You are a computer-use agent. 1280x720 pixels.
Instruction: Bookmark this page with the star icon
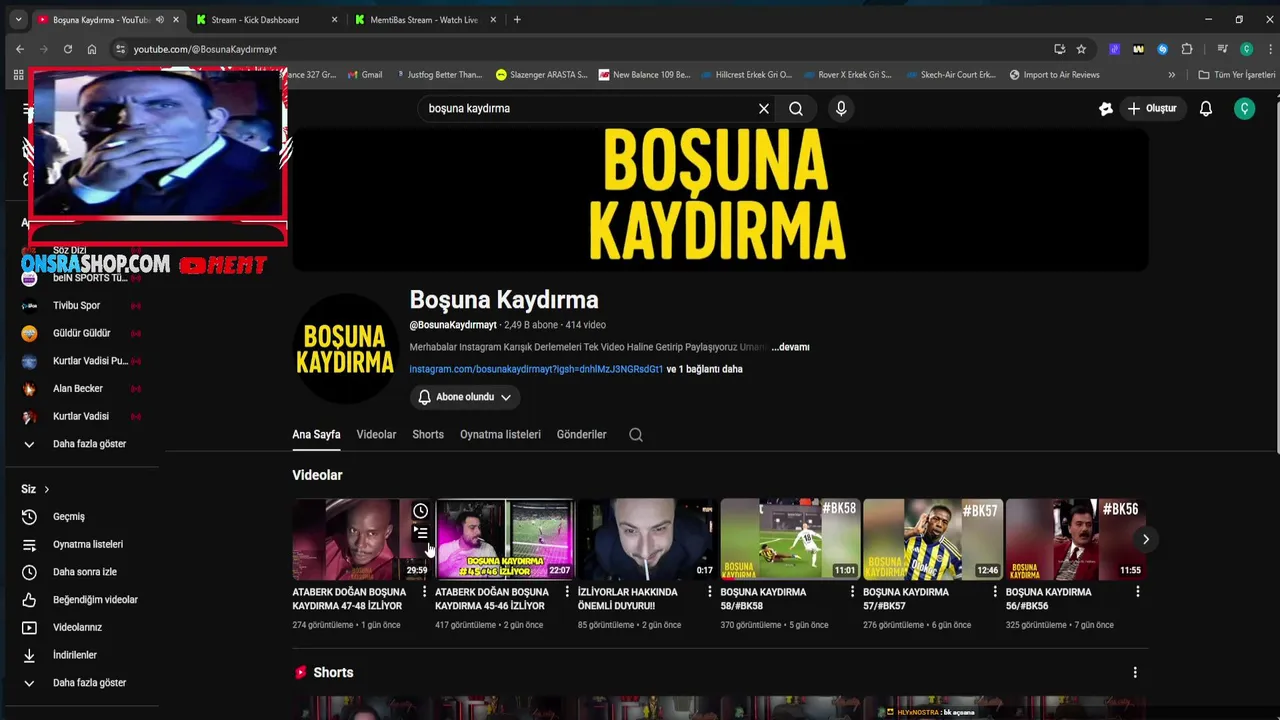tap(1081, 49)
